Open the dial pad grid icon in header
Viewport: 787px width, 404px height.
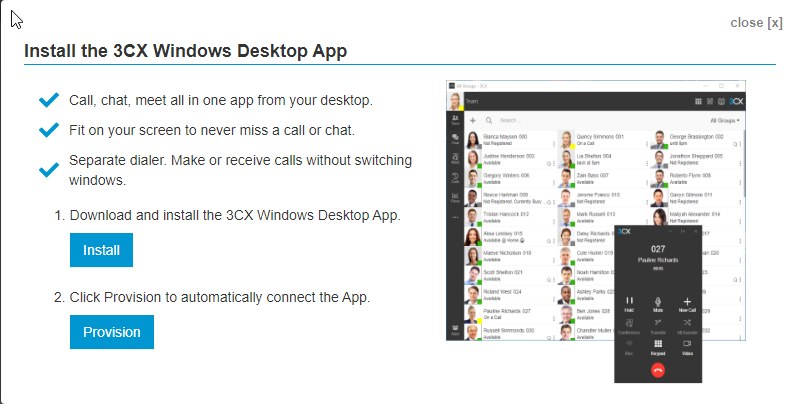[698, 101]
